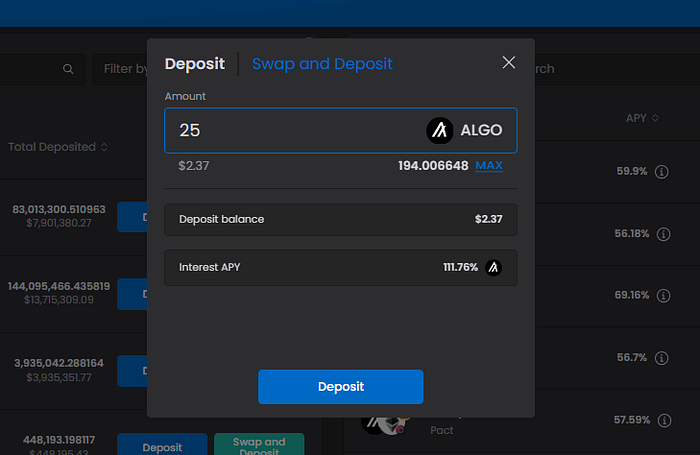This screenshot has height=455, width=700.
Task: Click the 69.16% APY value
Action: pos(632,295)
